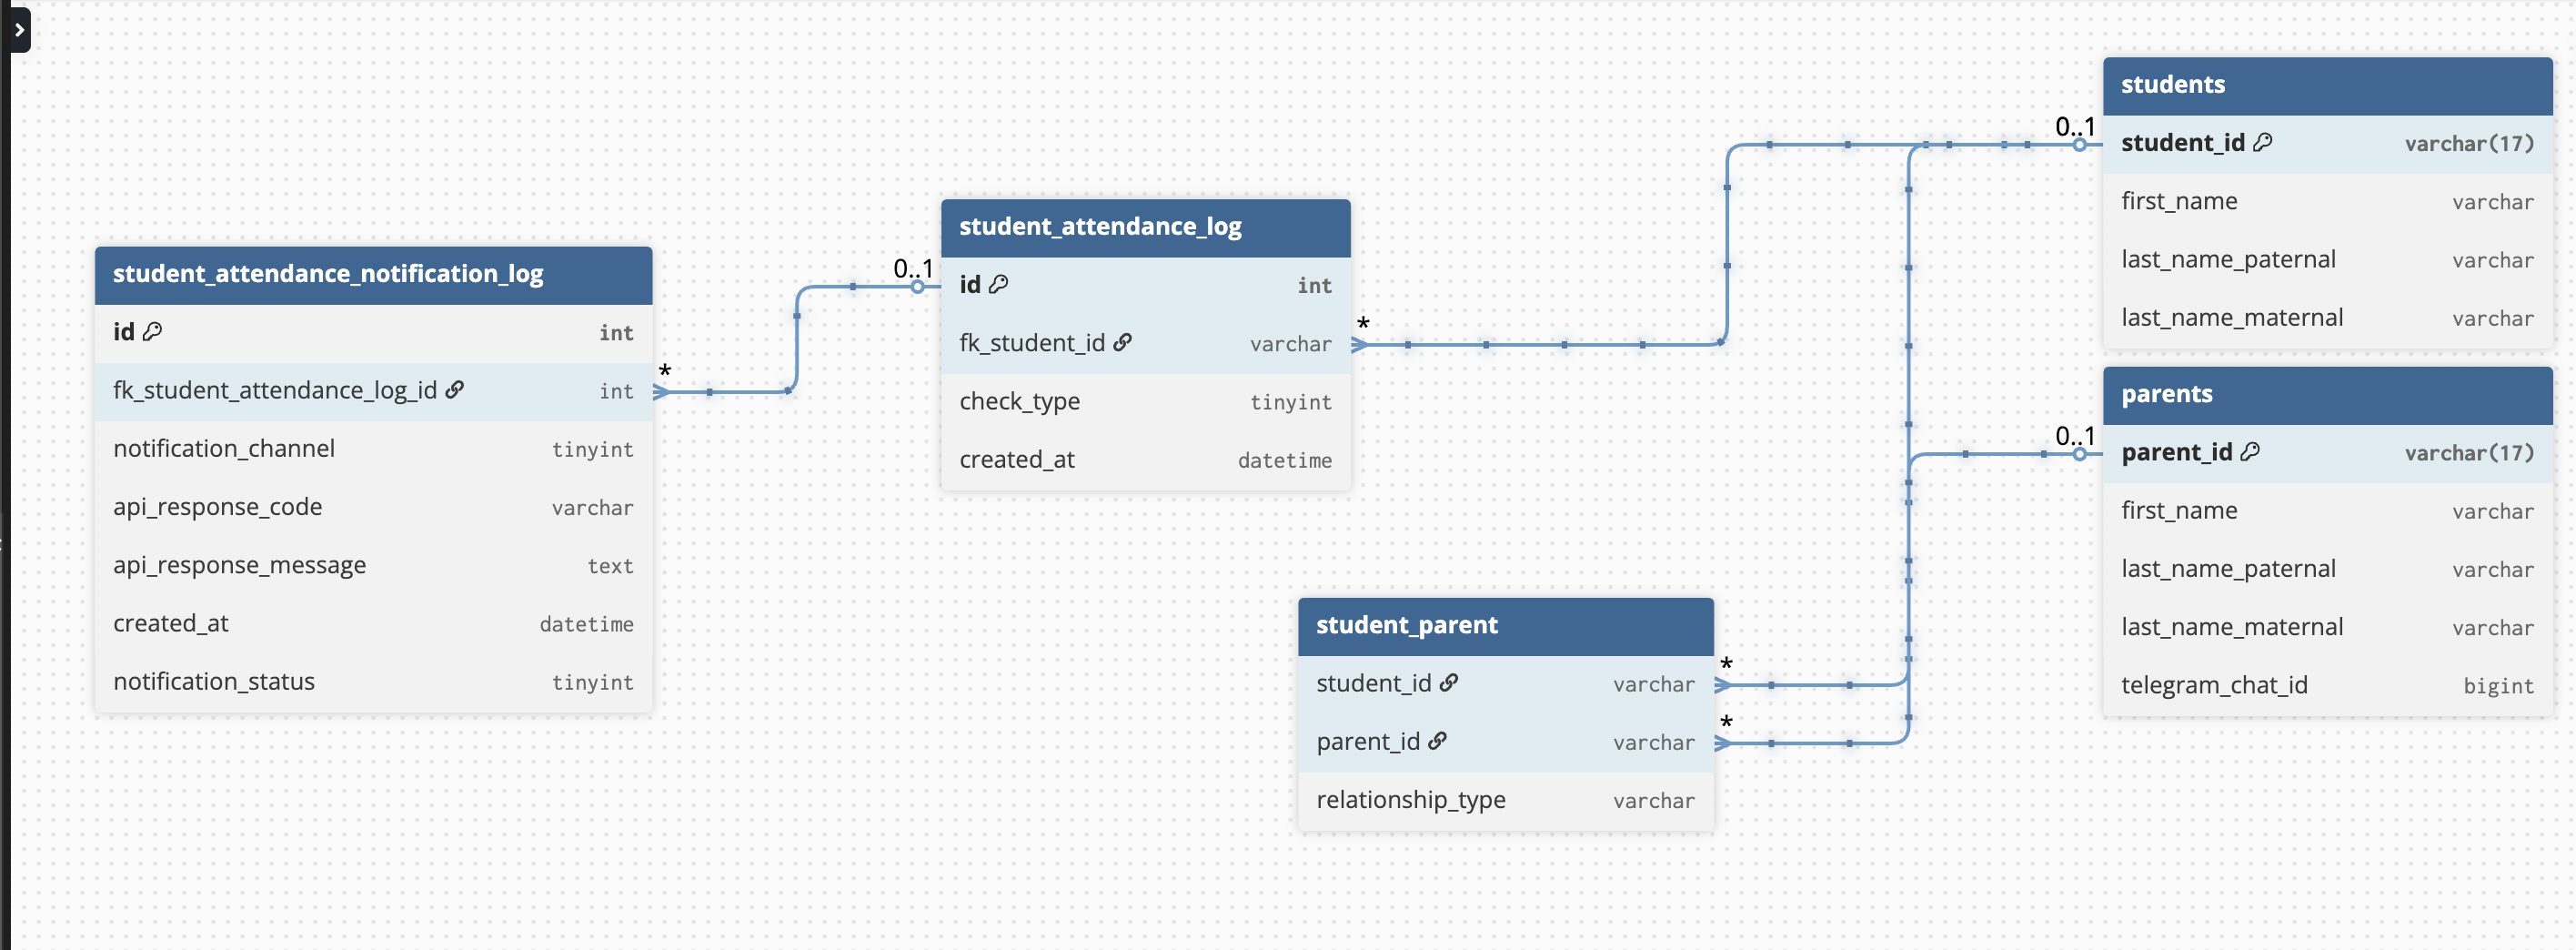Click link icon beside student_id in student_parent
The height and width of the screenshot is (950, 2576).
coord(1449,683)
